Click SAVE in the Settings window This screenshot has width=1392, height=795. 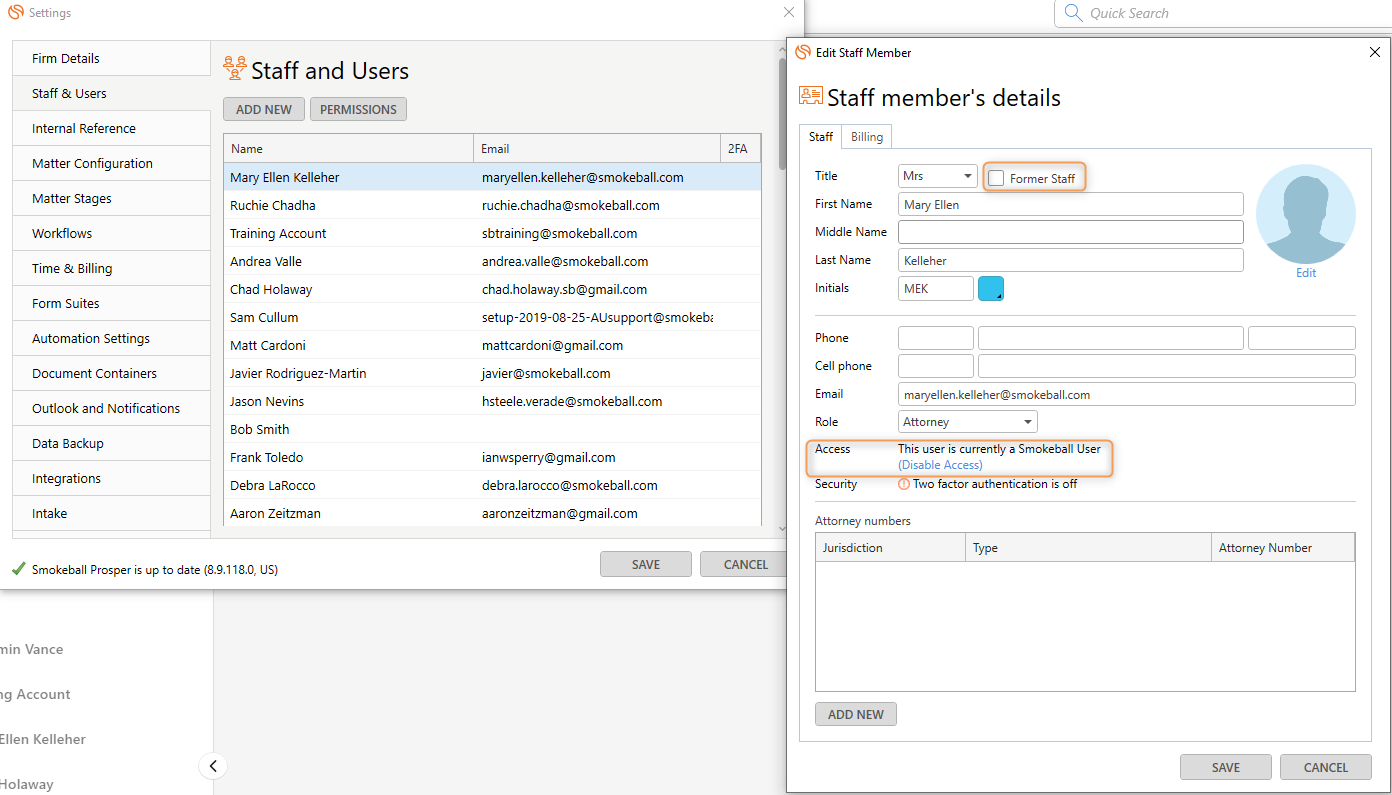(x=646, y=564)
